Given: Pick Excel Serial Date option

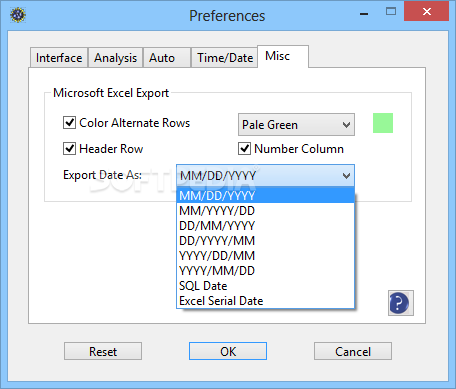Looking at the screenshot, I should pos(265,301).
